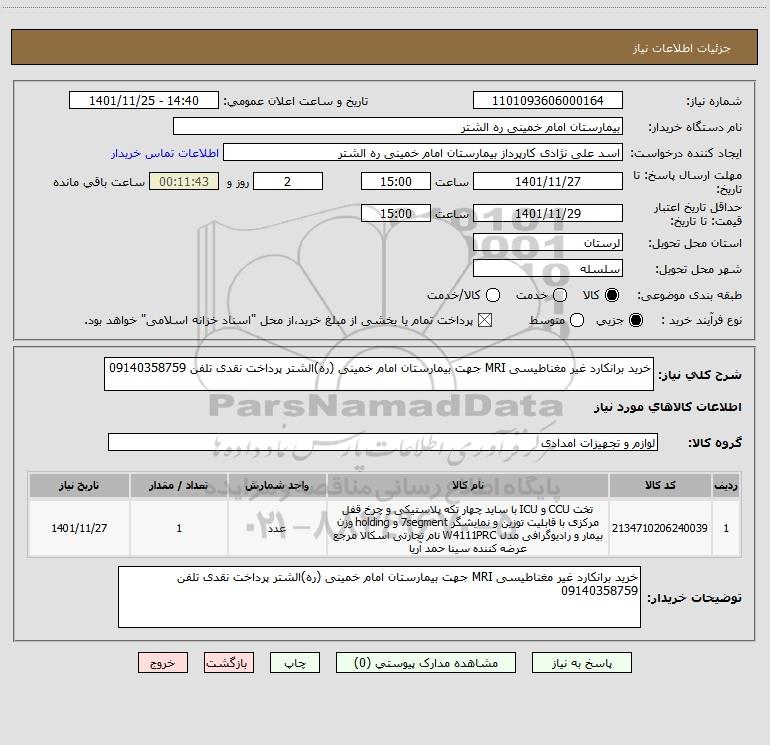Click the delivery city field سلسله
The height and width of the screenshot is (745, 770).
pyautogui.click(x=548, y=269)
